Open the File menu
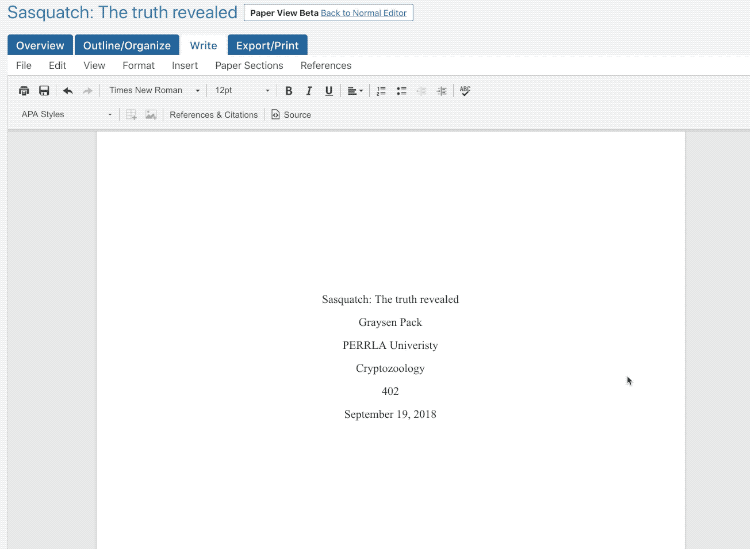The image size is (750, 549). (23, 66)
